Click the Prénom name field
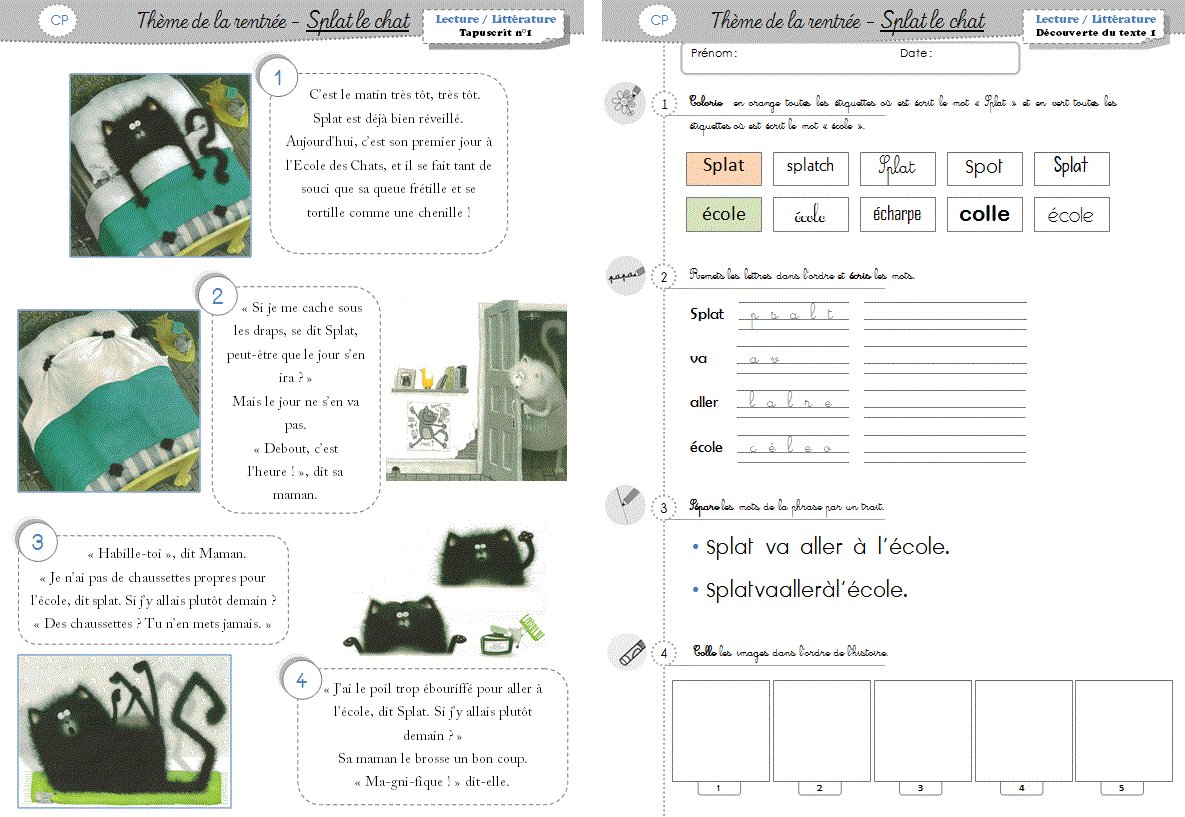 780,57
